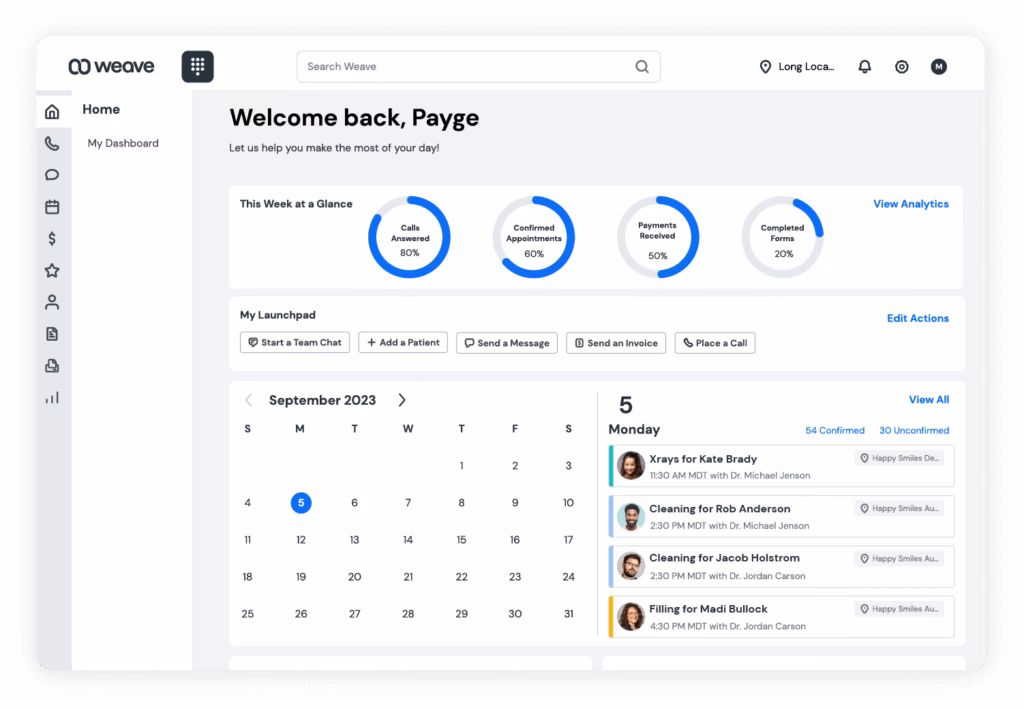Open the dial pad icon
Image resolution: width=1024 pixels, height=710 pixels.
coord(197,66)
